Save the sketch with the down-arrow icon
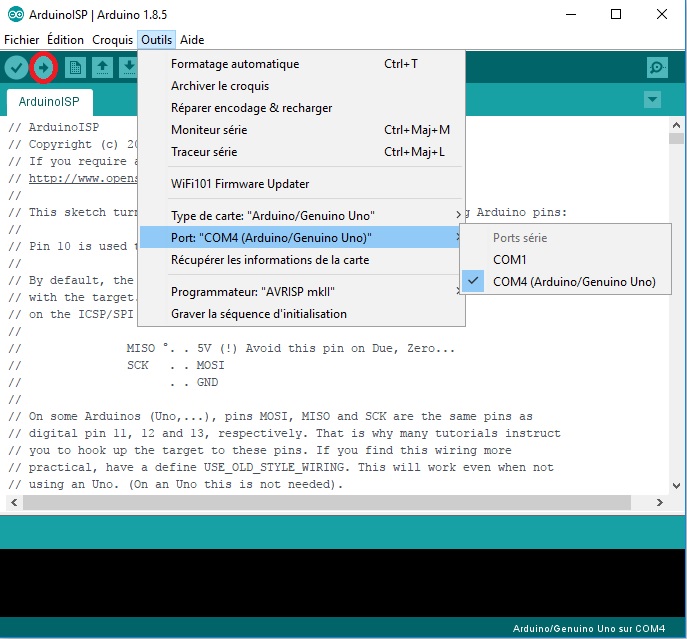687x639 pixels. click(x=129, y=68)
